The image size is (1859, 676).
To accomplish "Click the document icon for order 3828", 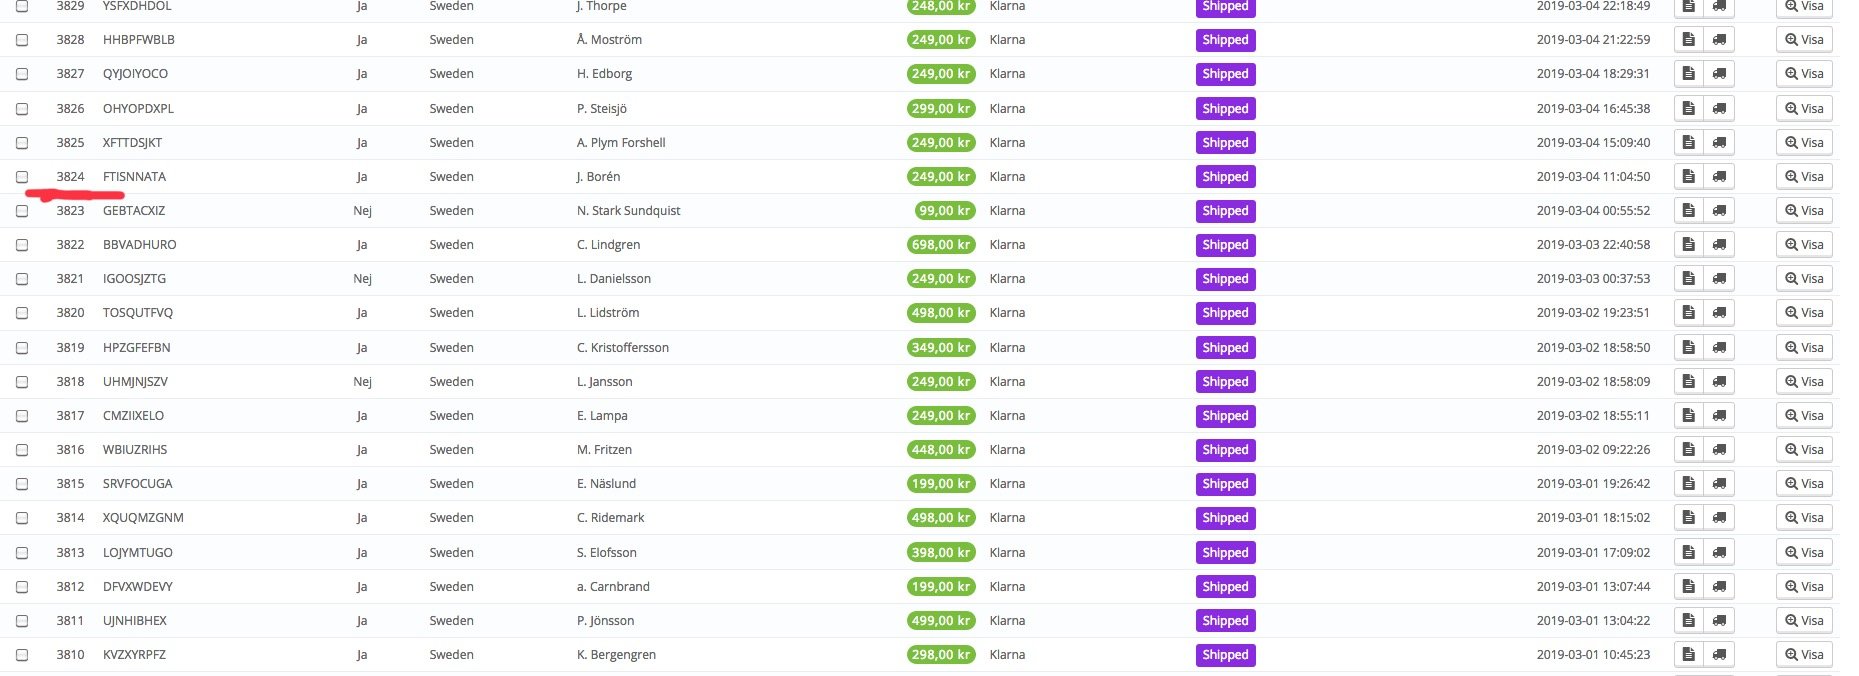I will 1688,40.
